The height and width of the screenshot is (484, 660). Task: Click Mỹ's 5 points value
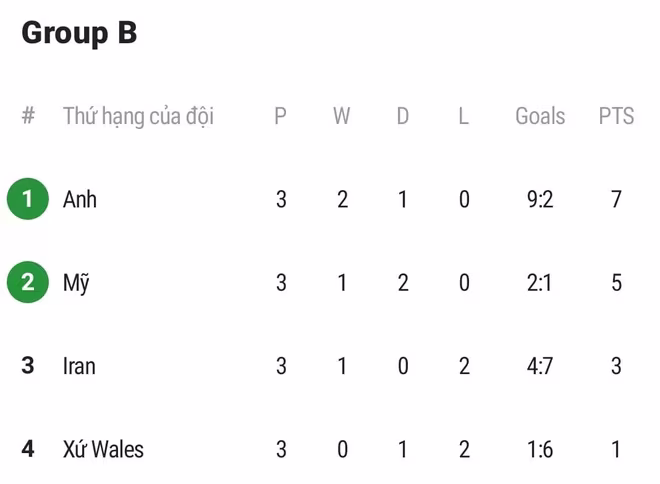coord(616,283)
